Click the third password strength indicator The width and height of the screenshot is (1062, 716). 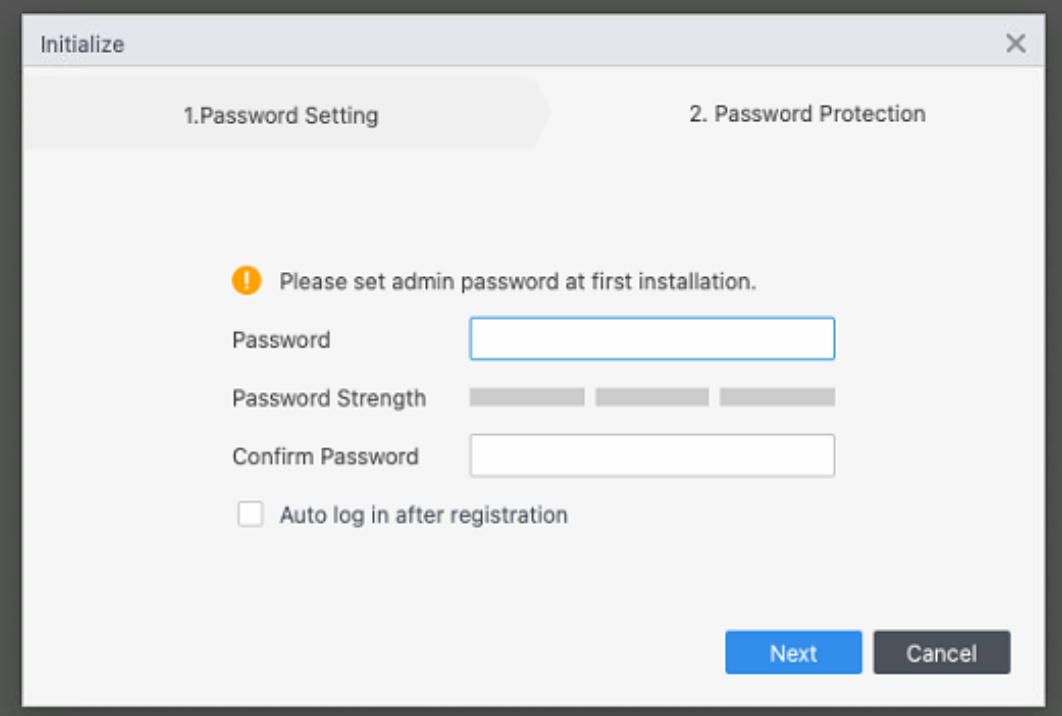click(x=777, y=397)
